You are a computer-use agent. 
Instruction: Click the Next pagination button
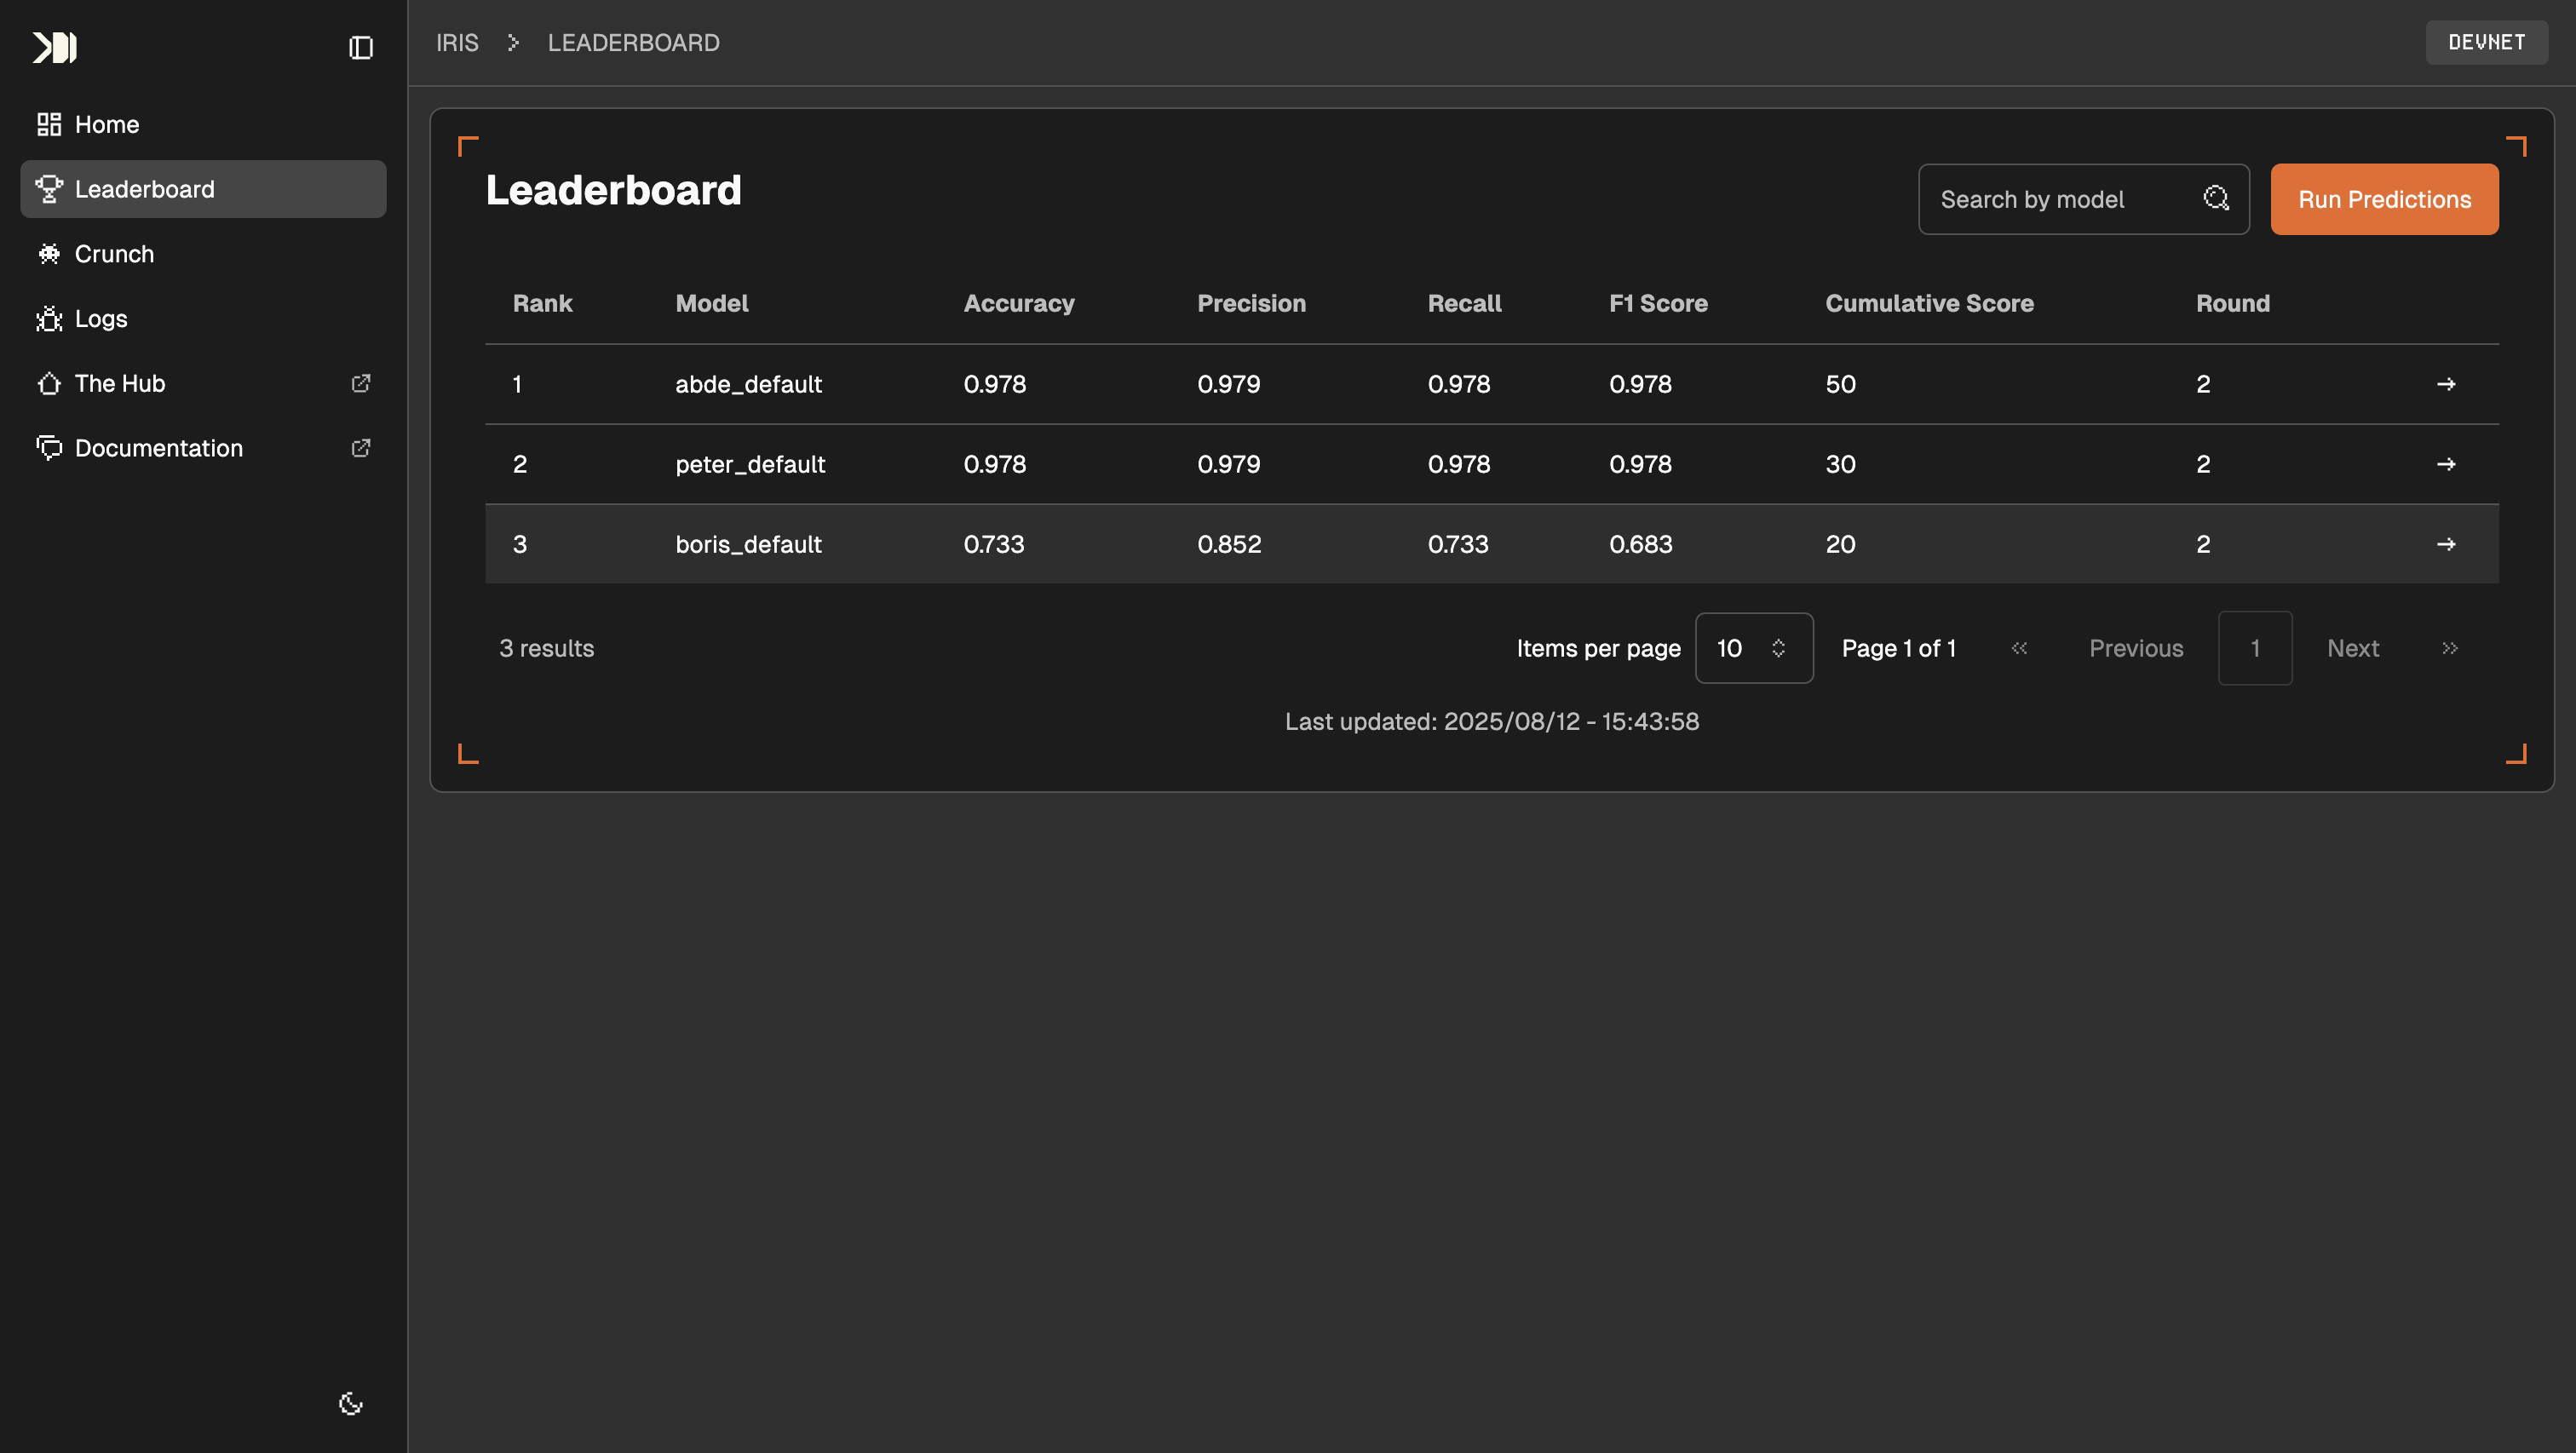click(2353, 648)
